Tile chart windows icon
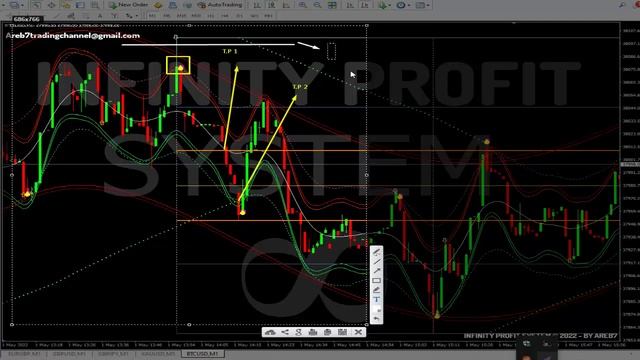640x360 pixels. click(333, 5)
